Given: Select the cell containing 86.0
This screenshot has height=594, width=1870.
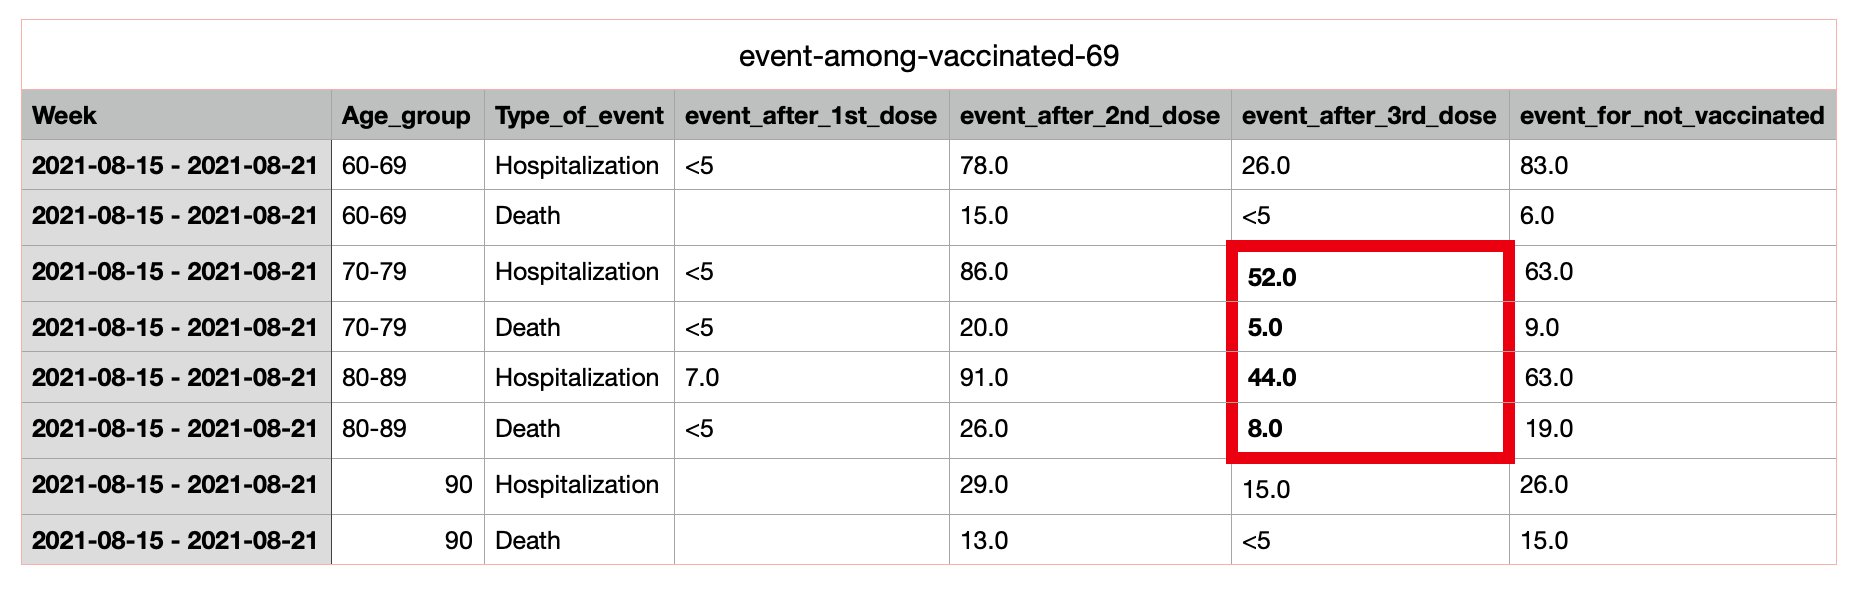Looking at the screenshot, I should click(x=984, y=272).
